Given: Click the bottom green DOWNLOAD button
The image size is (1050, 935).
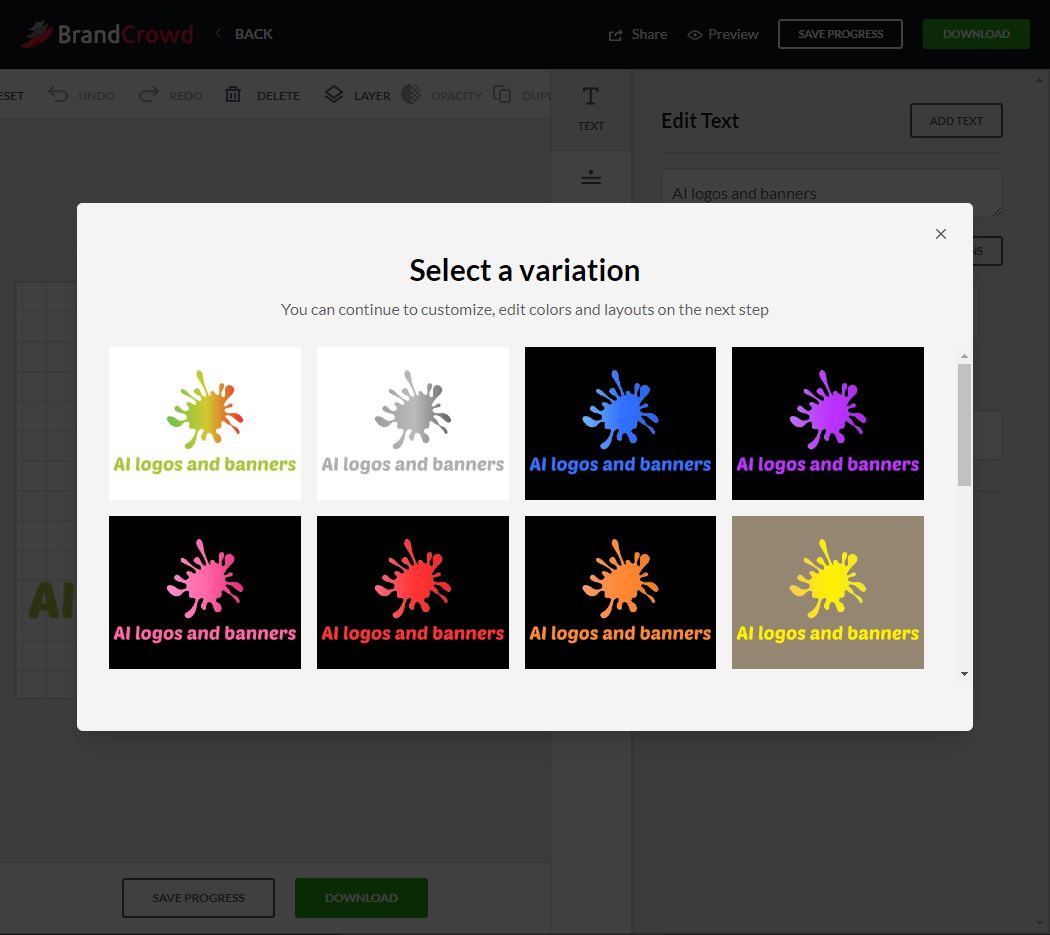Looking at the screenshot, I should click(362, 897).
